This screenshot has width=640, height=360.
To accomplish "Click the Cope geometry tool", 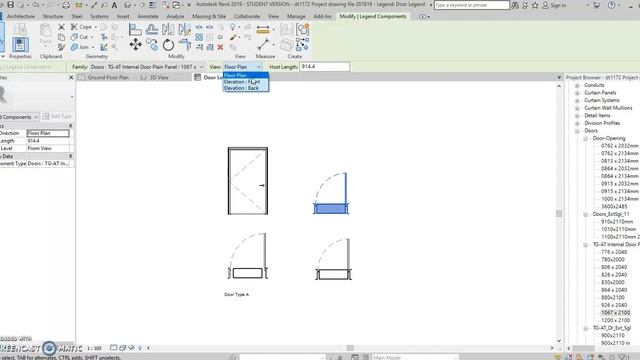I will 82,27.
